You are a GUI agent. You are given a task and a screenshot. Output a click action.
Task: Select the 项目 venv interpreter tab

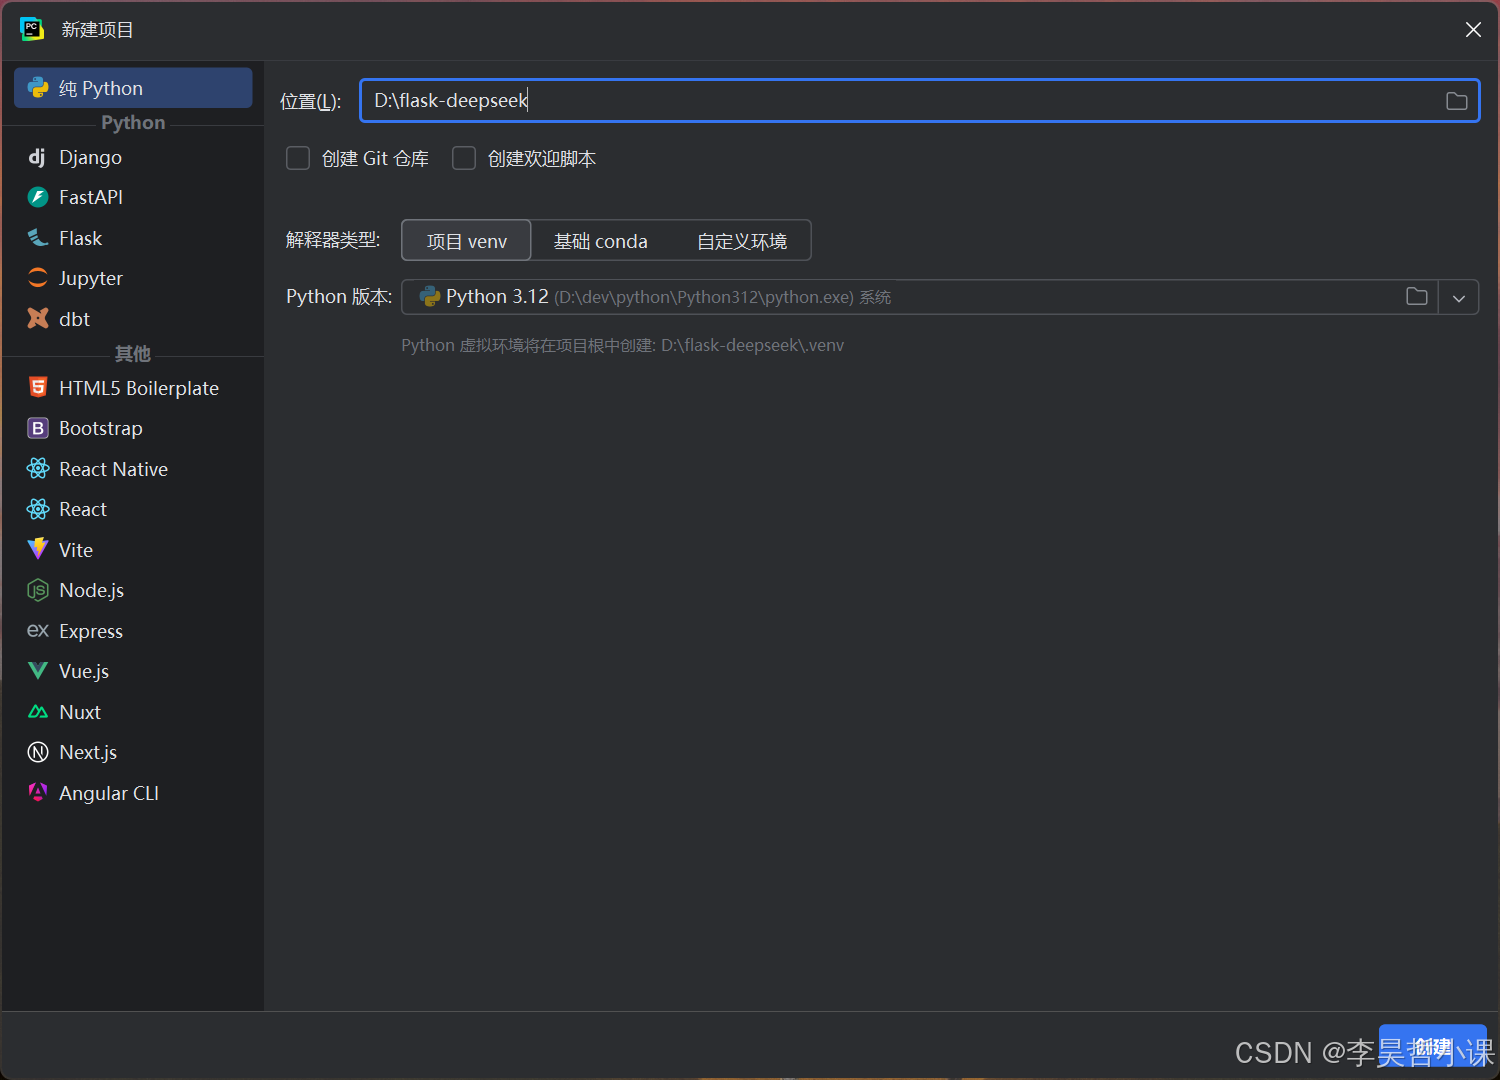pos(466,241)
